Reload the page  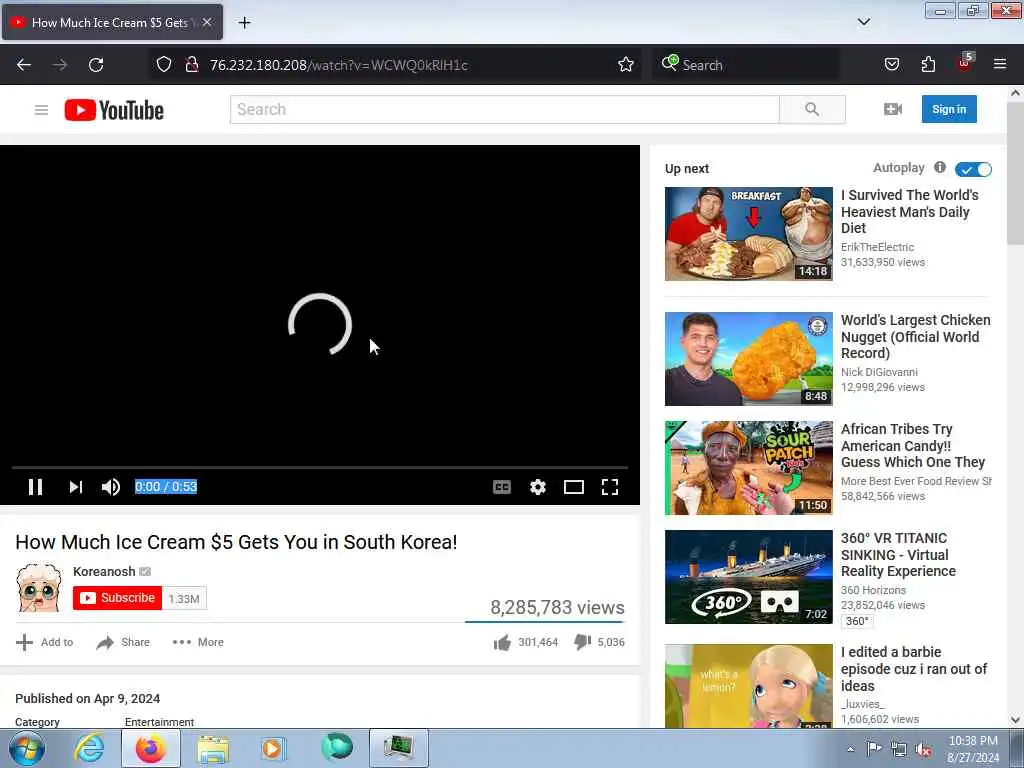pyautogui.click(x=96, y=65)
